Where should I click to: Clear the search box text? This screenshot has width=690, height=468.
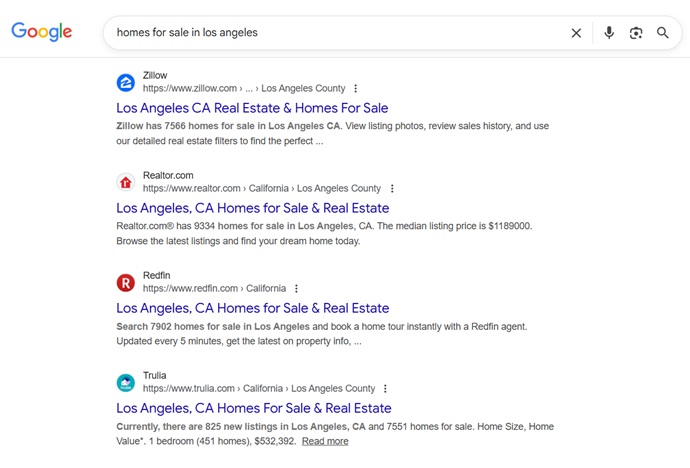point(576,33)
